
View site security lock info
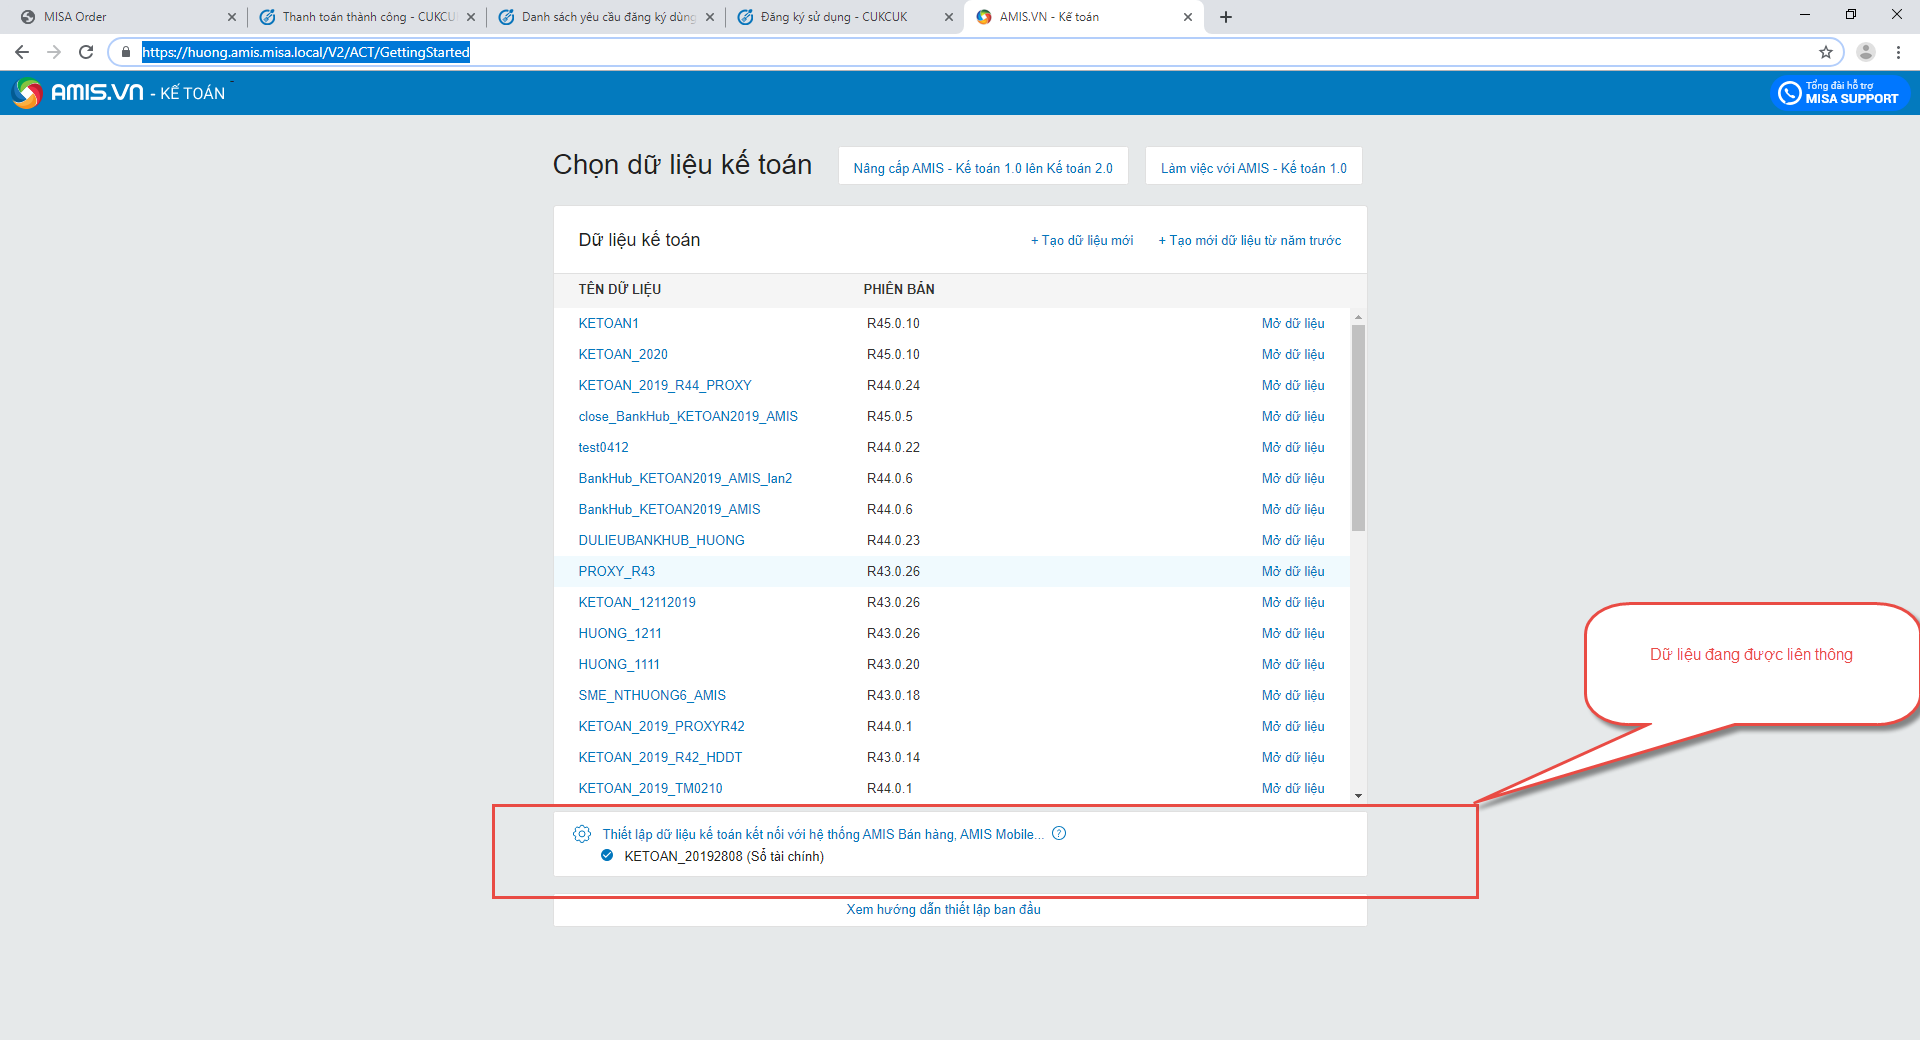[125, 52]
